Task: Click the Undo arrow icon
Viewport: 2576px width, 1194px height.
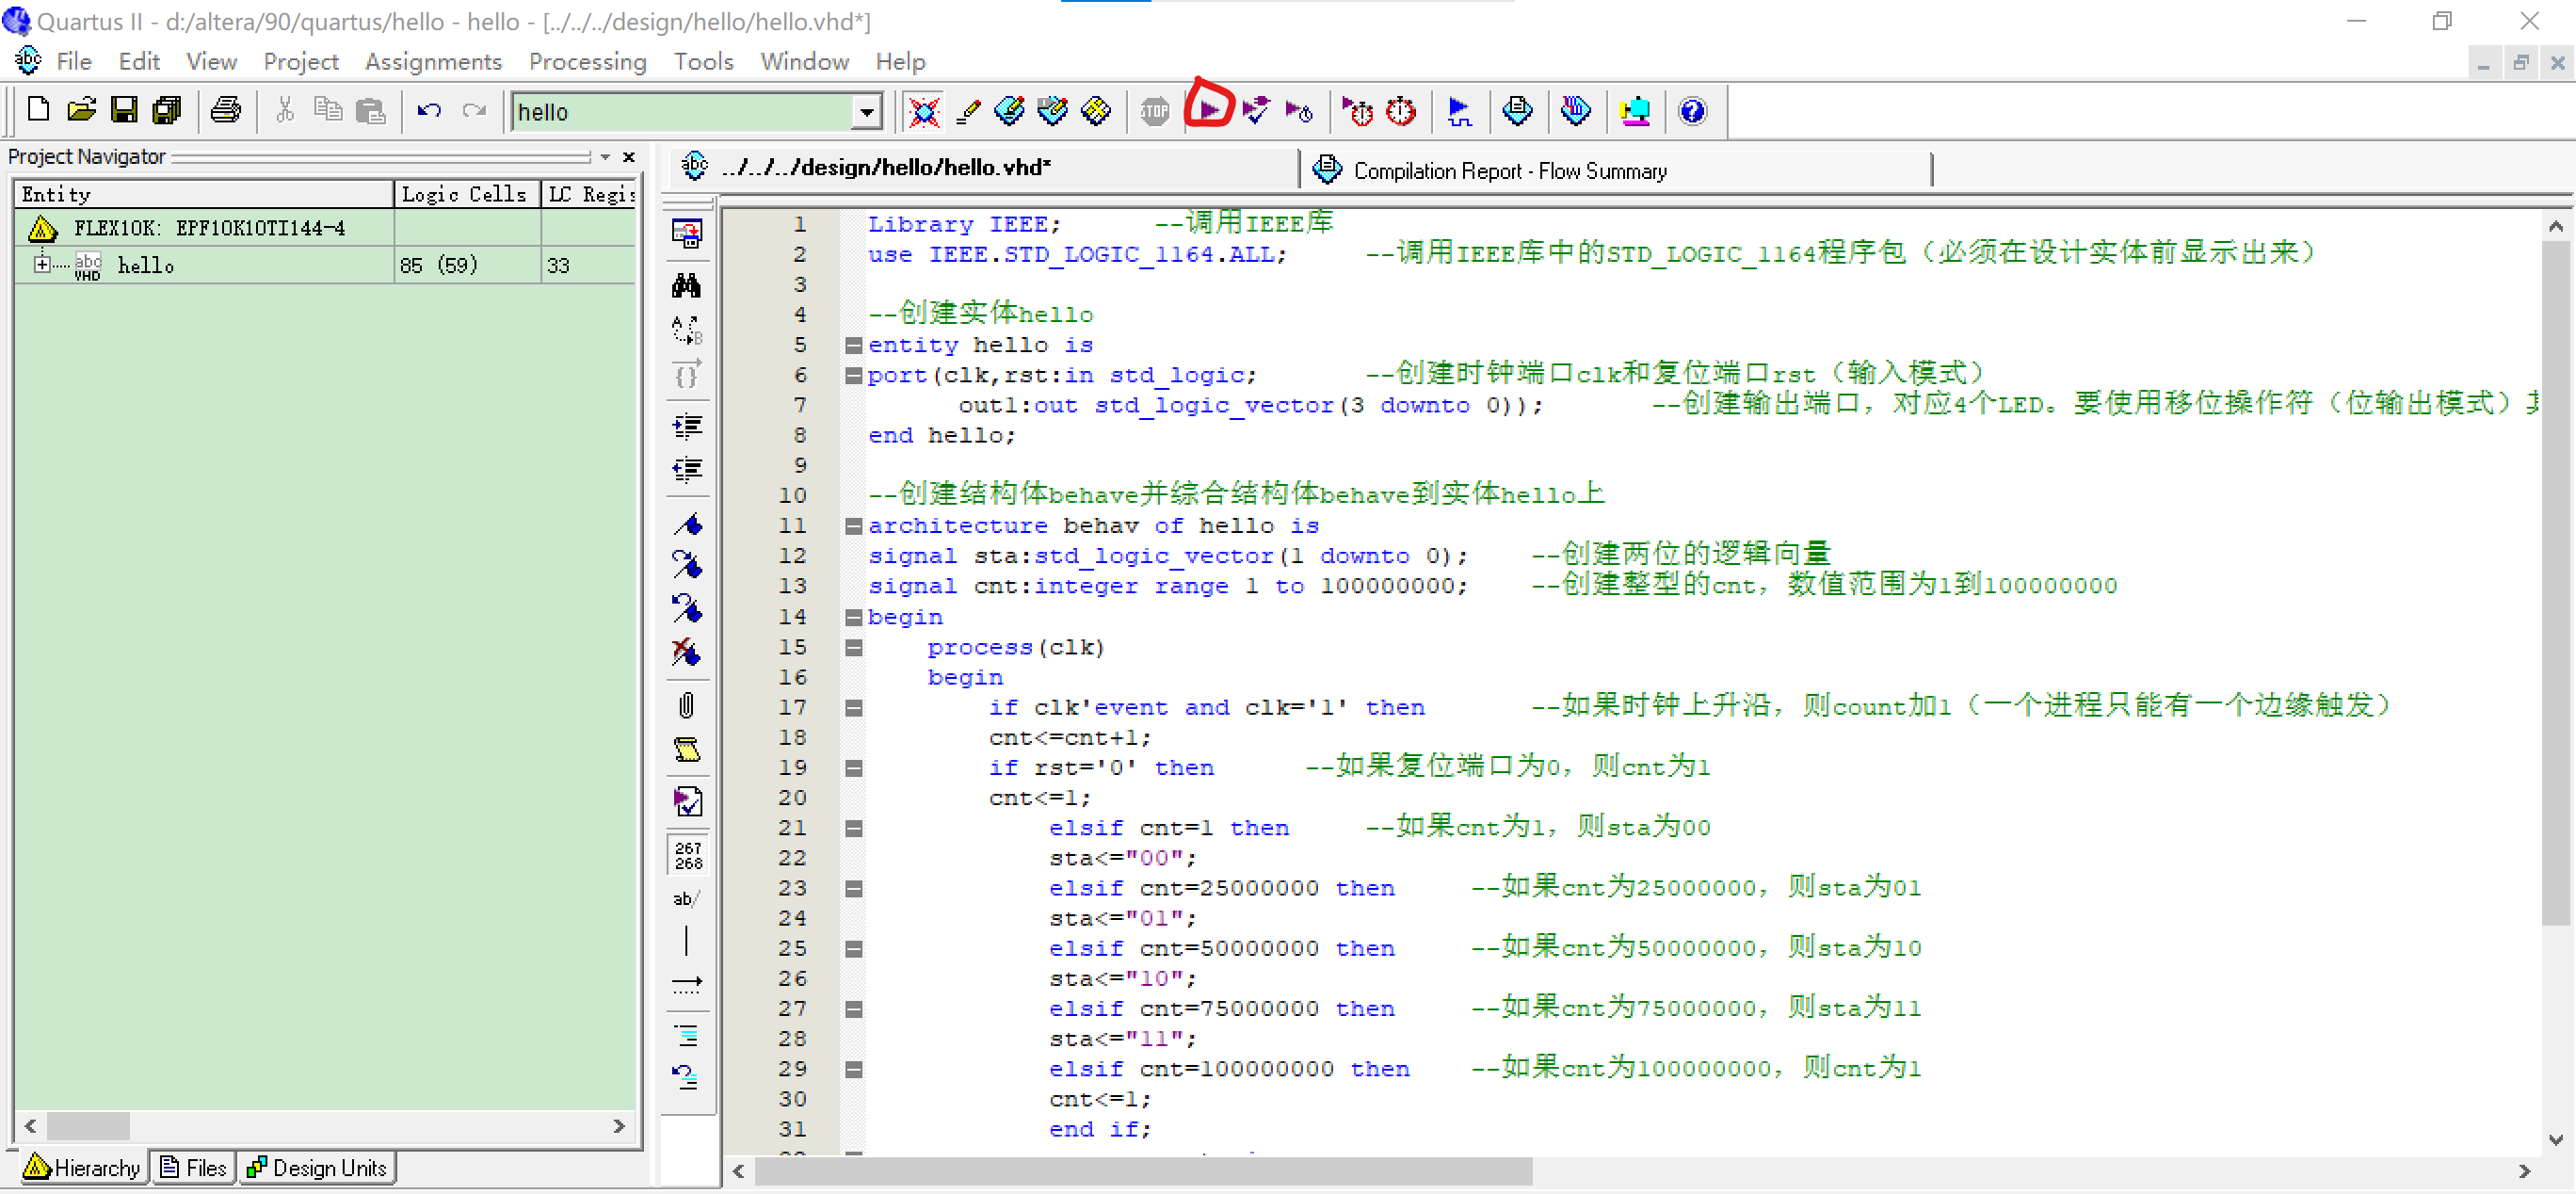Action: click(429, 110)
